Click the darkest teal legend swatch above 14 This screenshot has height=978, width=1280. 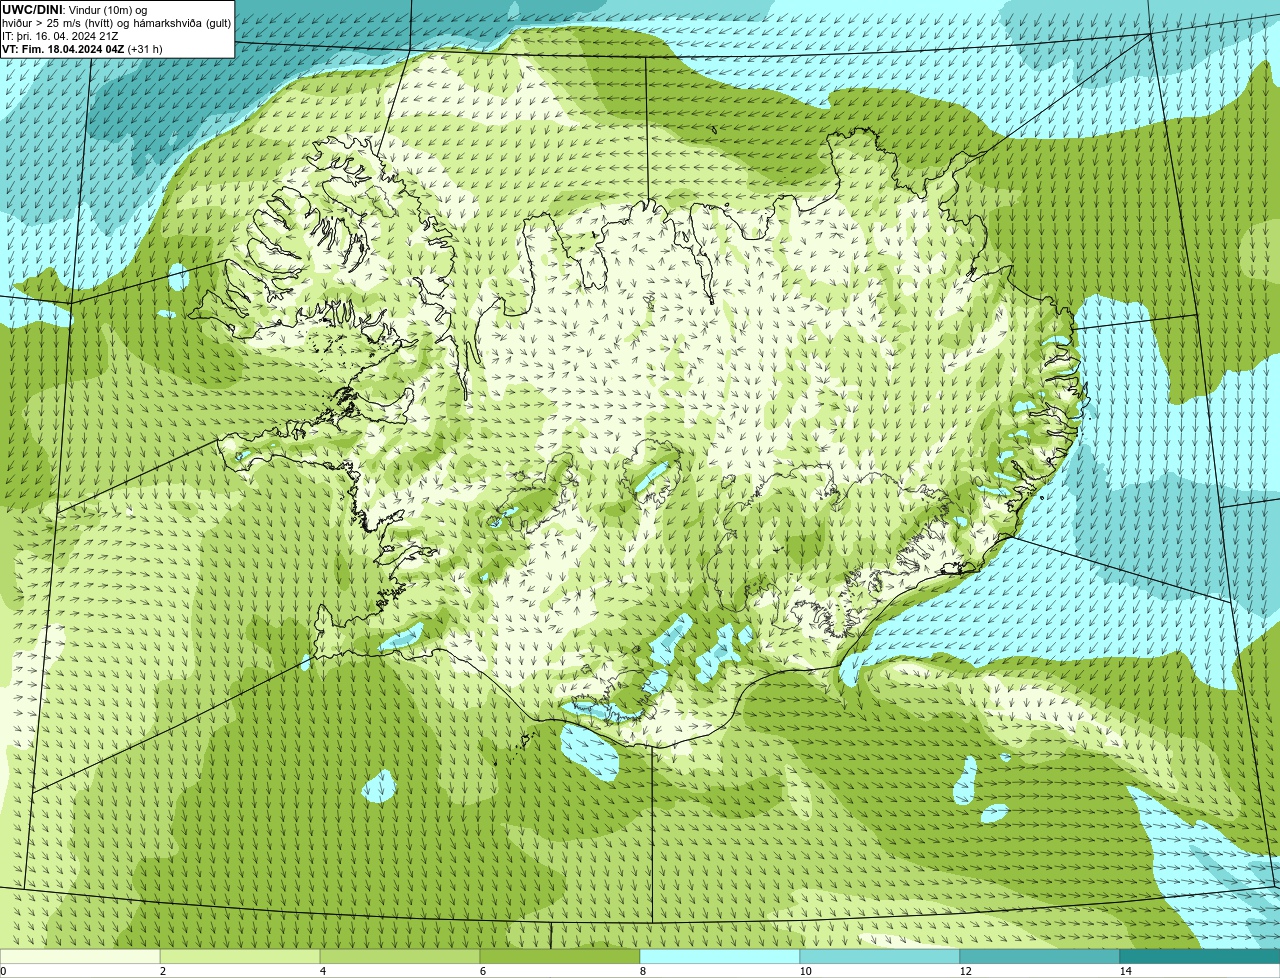[x=1200, y=956]
